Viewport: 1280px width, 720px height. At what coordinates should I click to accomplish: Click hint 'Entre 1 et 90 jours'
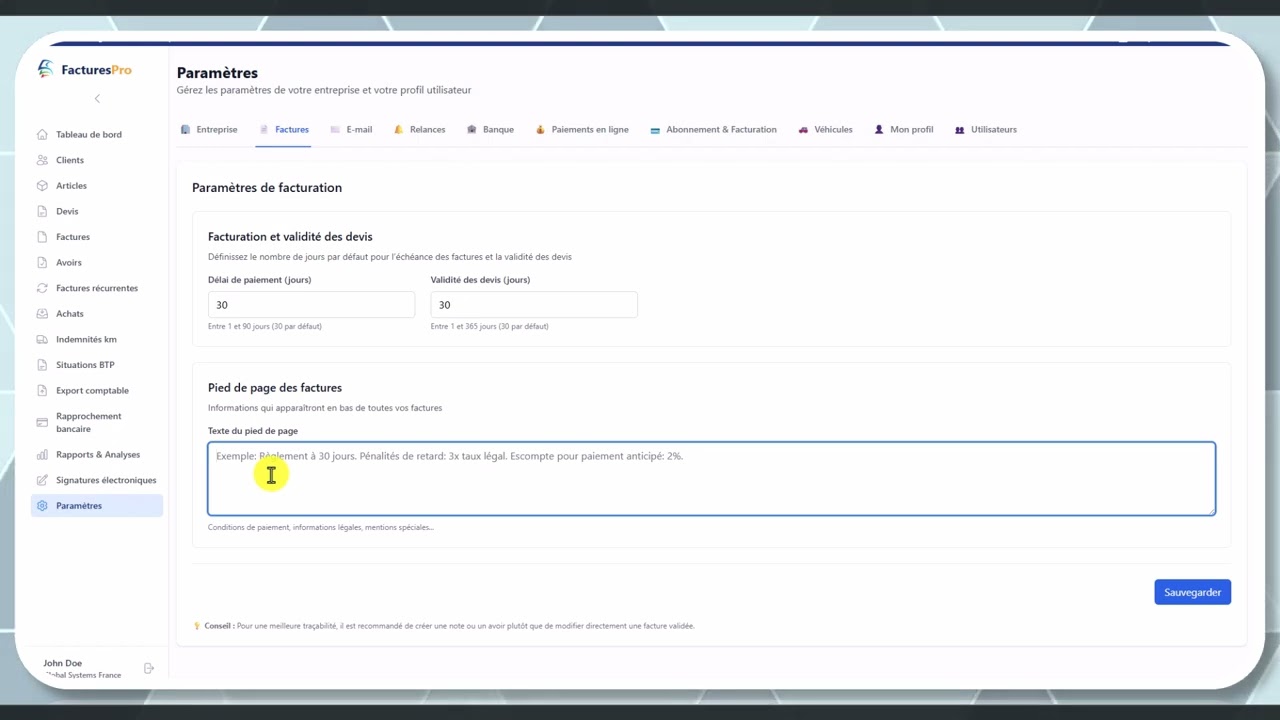pos(265,327)
